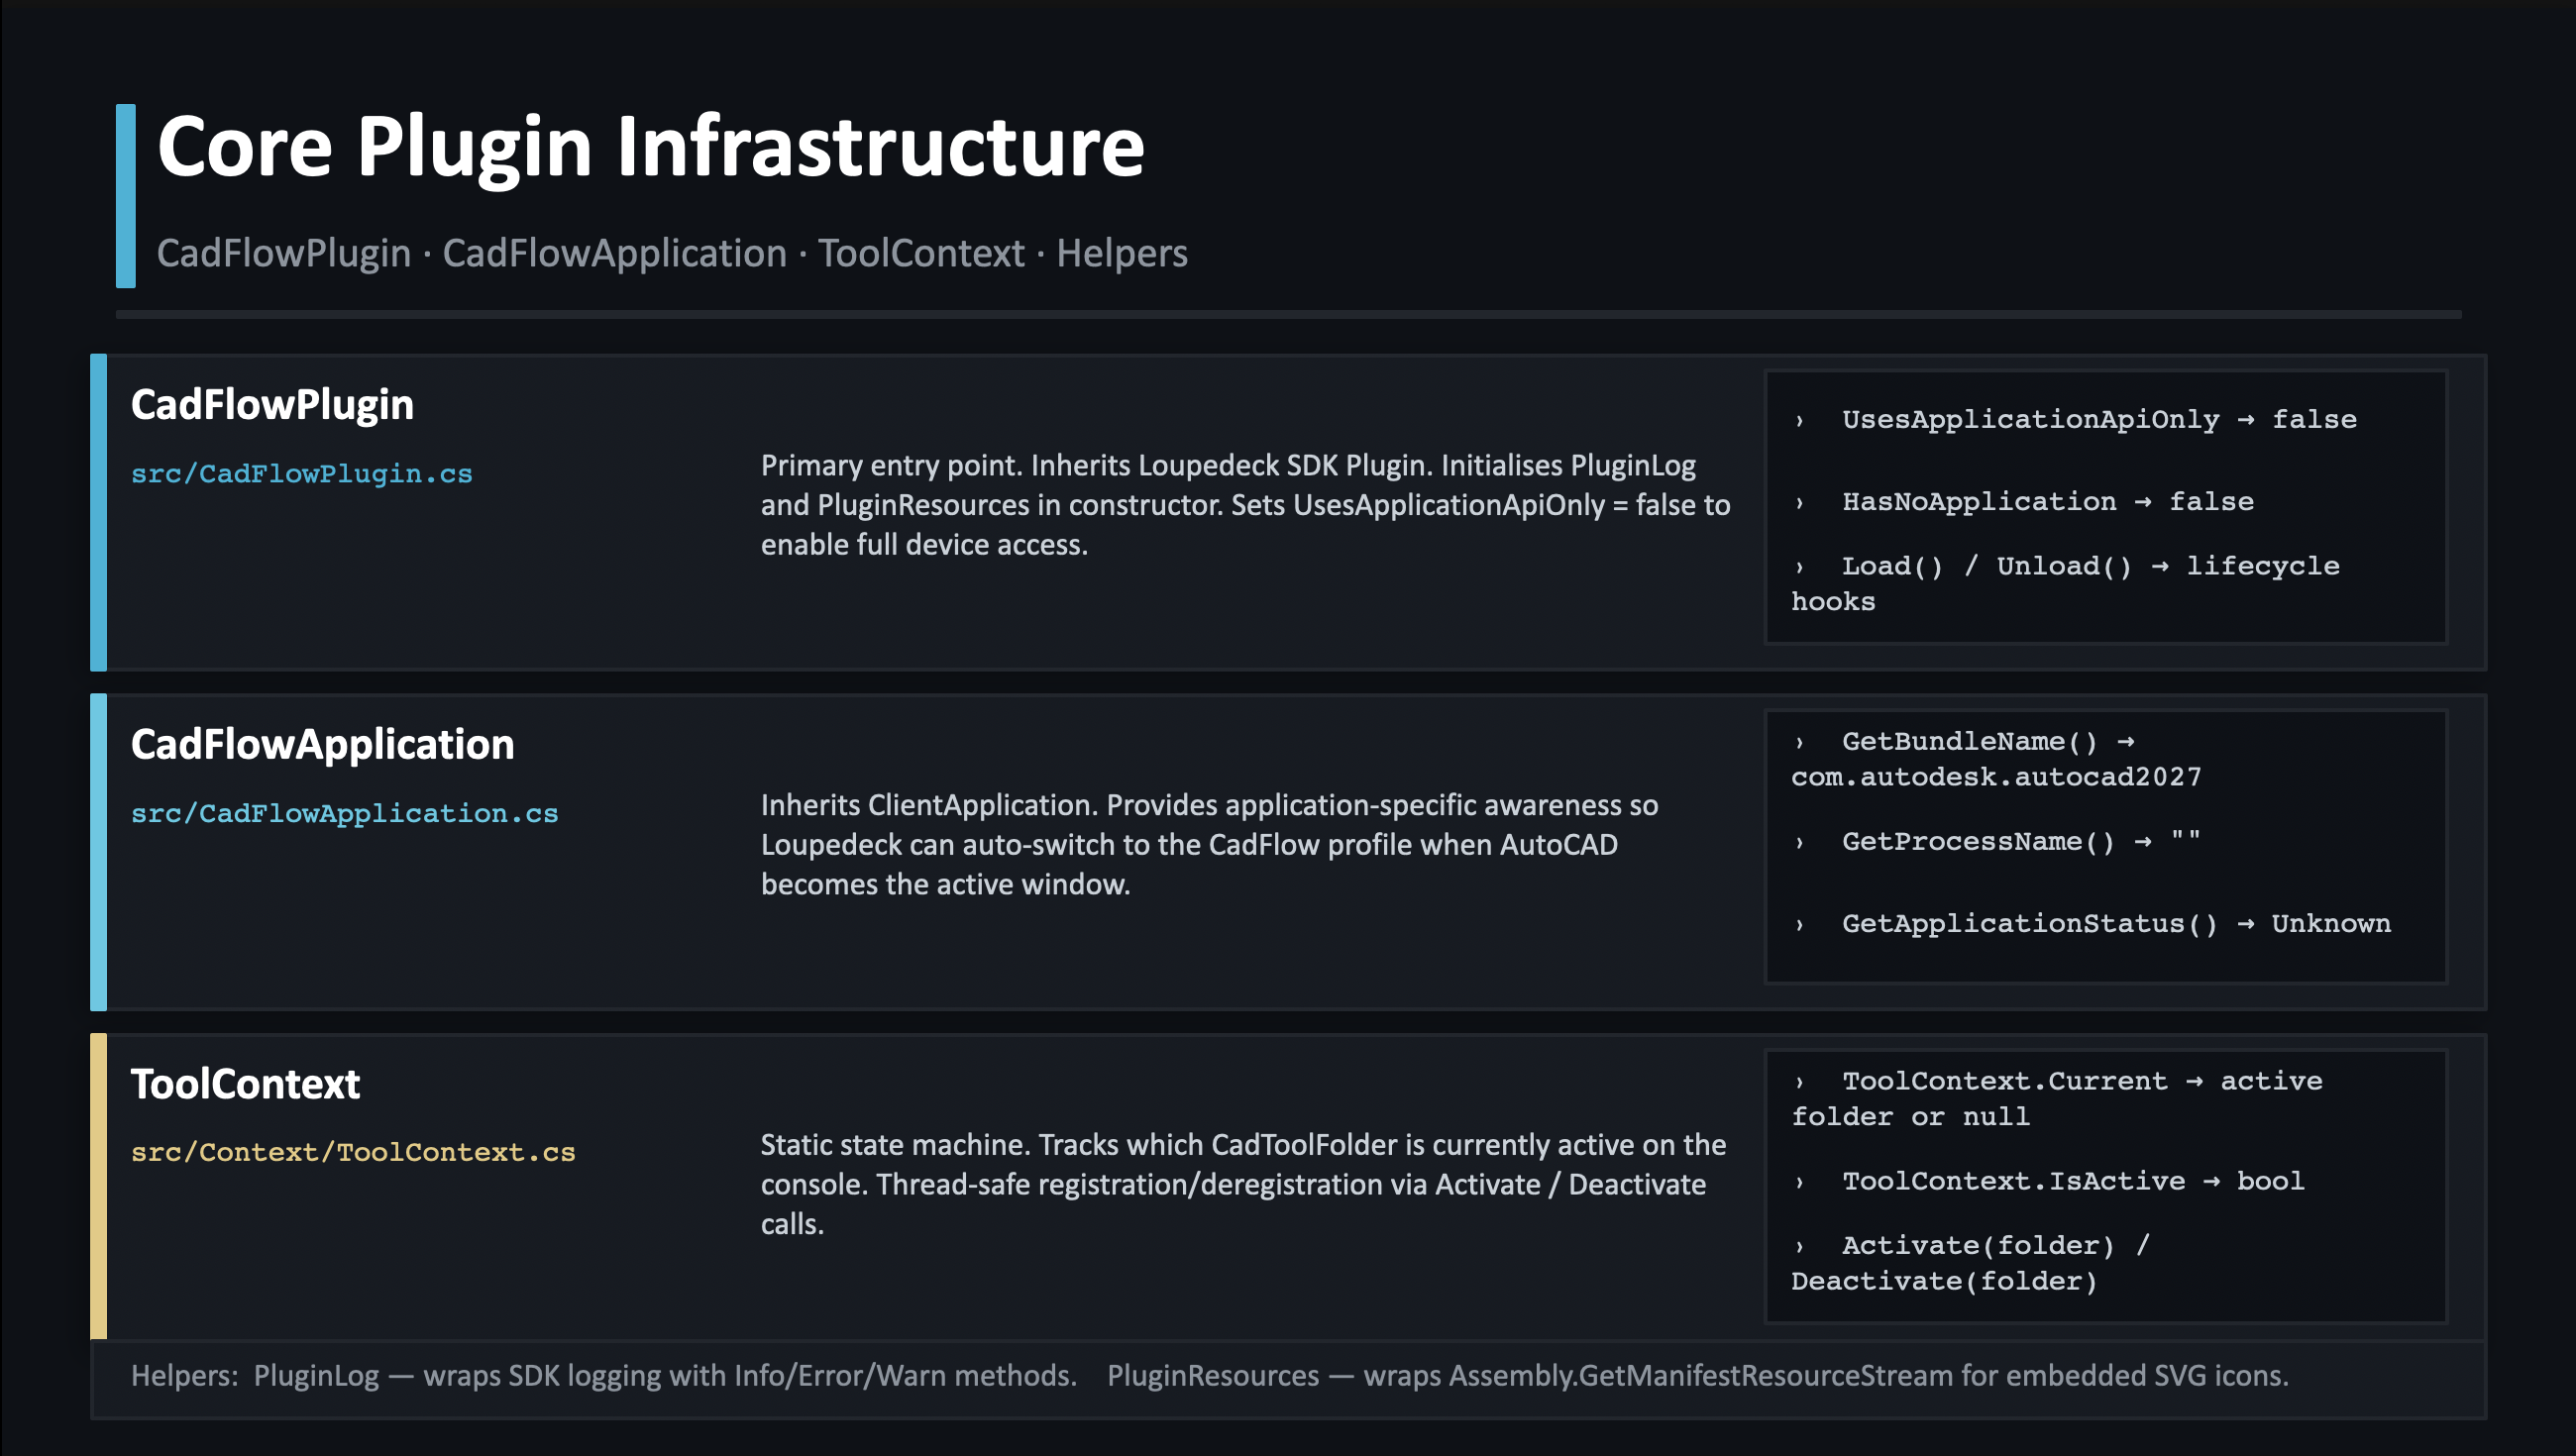Viewport: 2576px width, 1456px height.
Task: Click chevron next to HasNoApplication entry
Action: point(1799,503)
